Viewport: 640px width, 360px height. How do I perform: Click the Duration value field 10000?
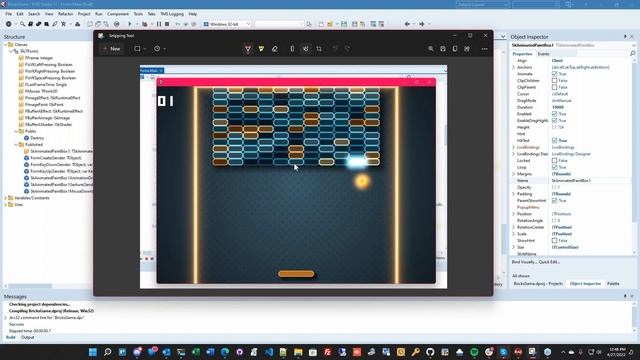(591, 107)
